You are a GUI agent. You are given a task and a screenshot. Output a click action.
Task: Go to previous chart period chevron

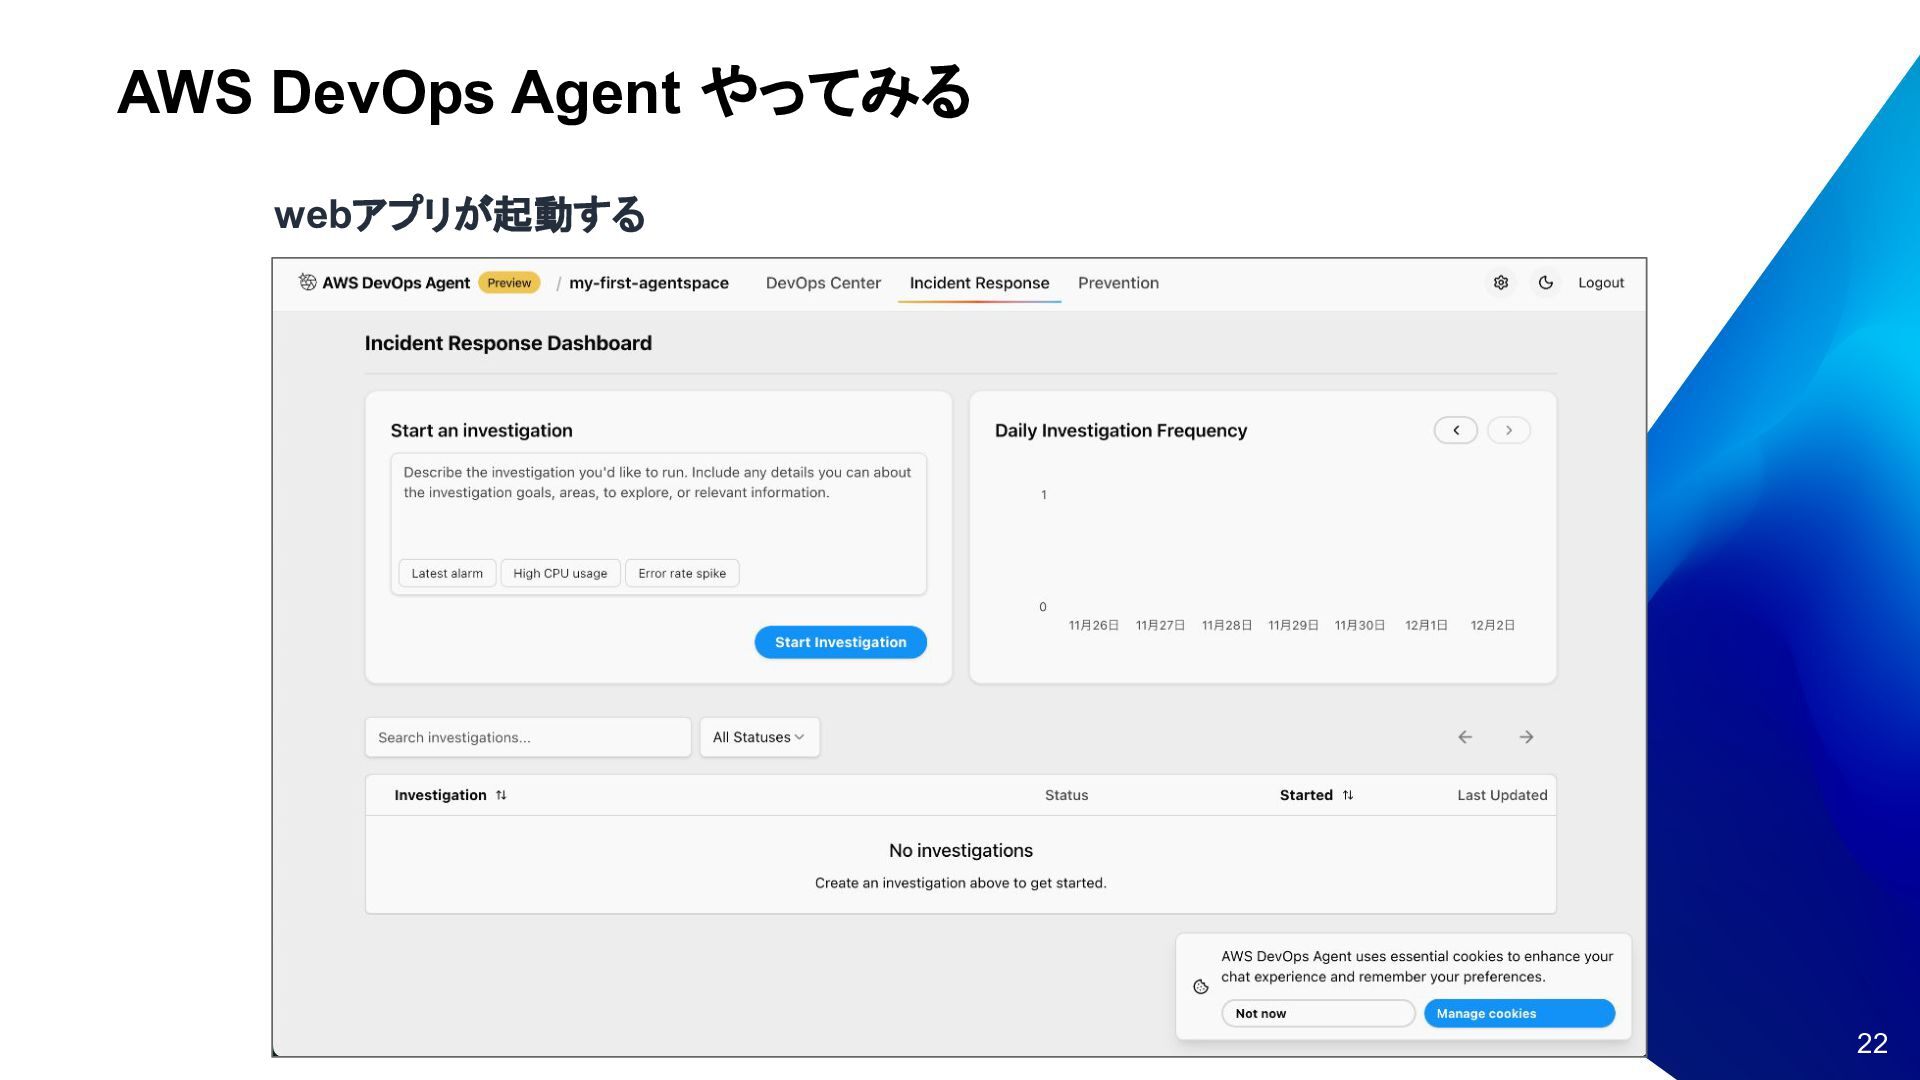pyautogui.click(x=1456, y=430)
